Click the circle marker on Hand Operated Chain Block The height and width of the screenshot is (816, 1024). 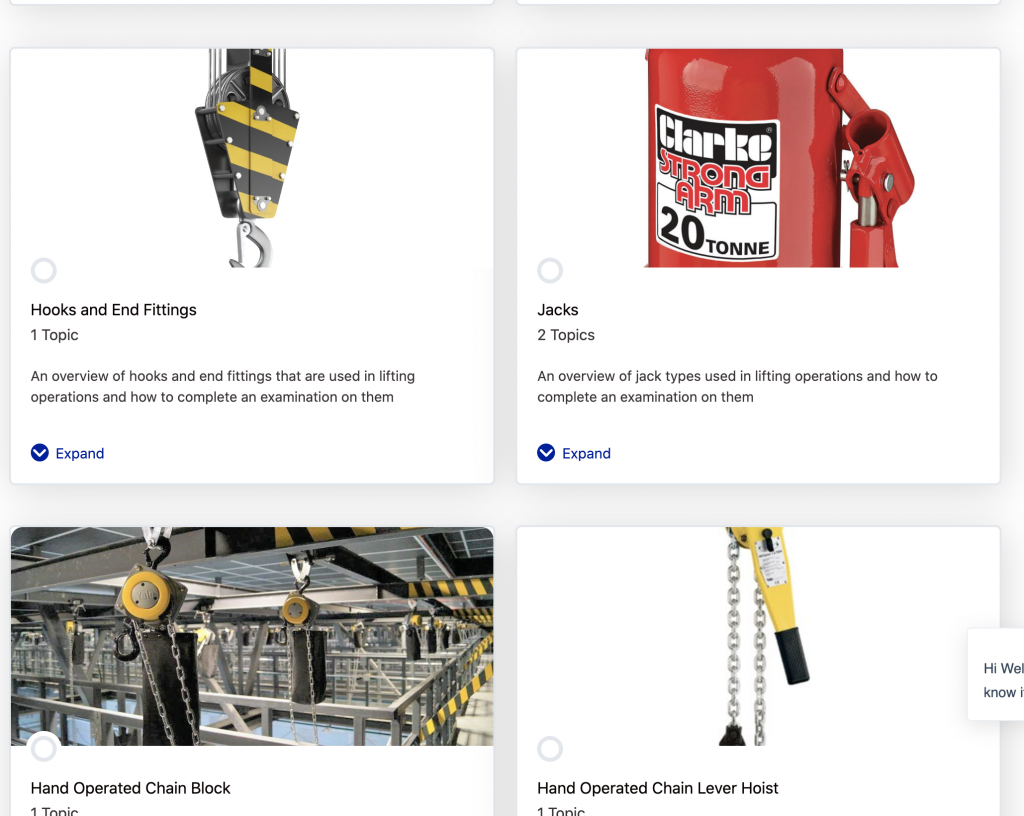coord(44,748)
